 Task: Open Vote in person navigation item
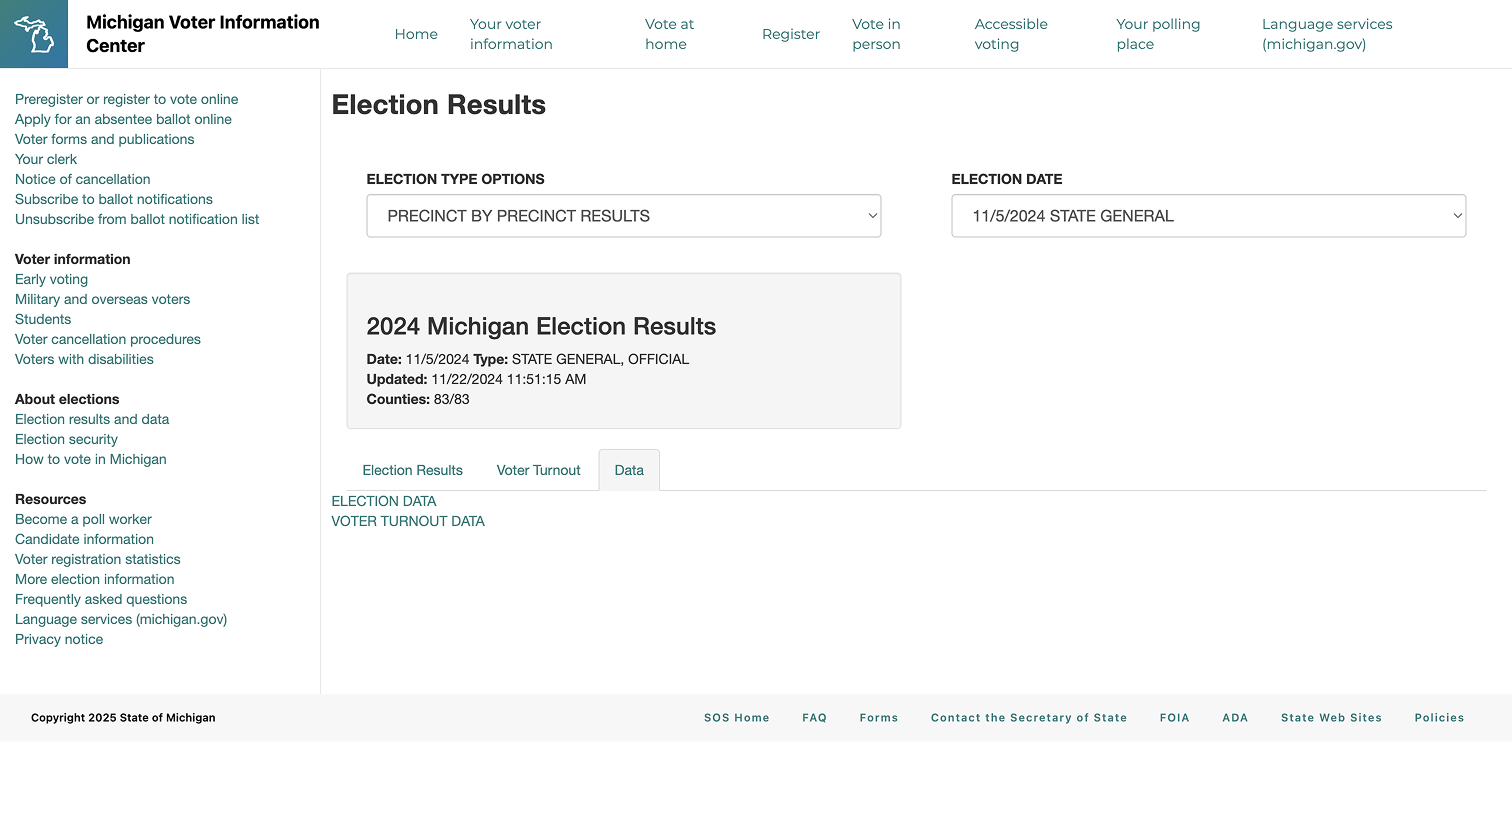click(876, 34)
